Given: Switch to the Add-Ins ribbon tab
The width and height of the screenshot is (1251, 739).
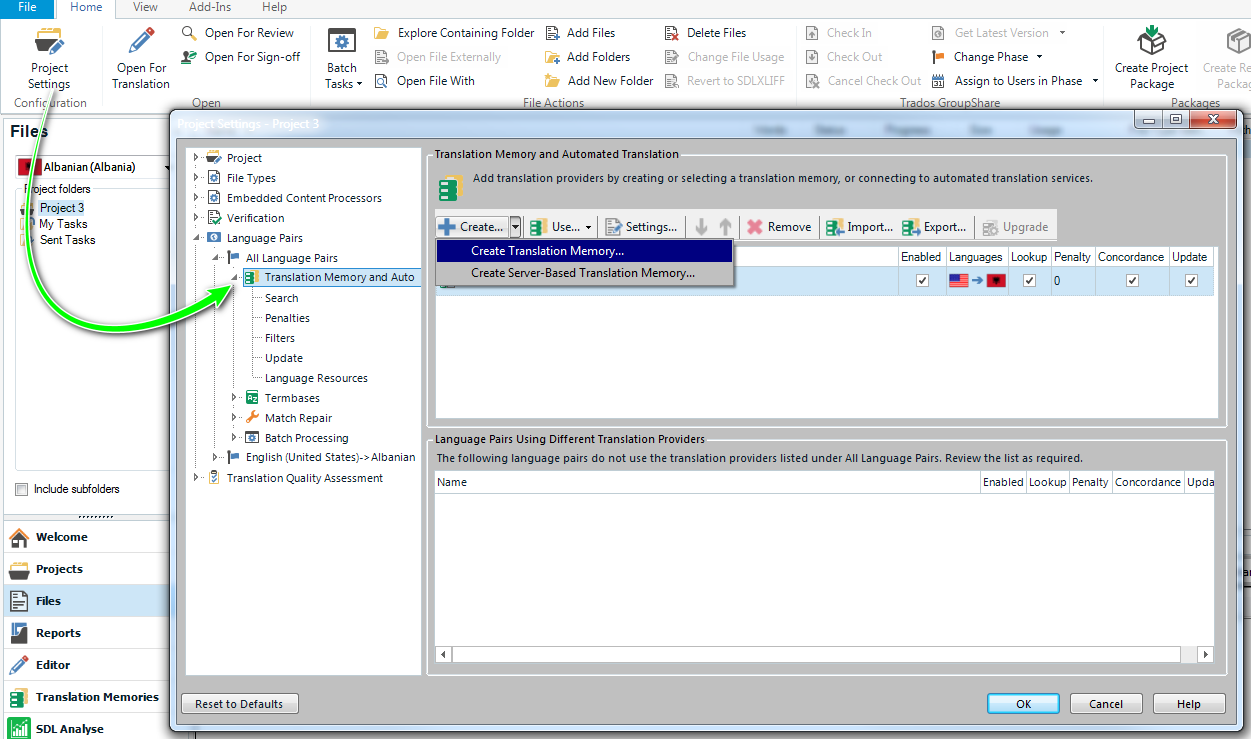Looking at the screenshot, I should (x=210, y=7).
